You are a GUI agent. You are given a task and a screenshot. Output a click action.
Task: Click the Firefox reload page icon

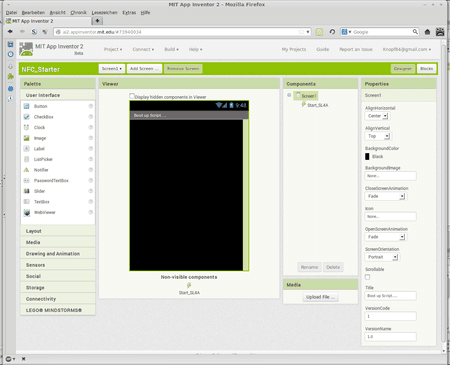pos(332,32)
